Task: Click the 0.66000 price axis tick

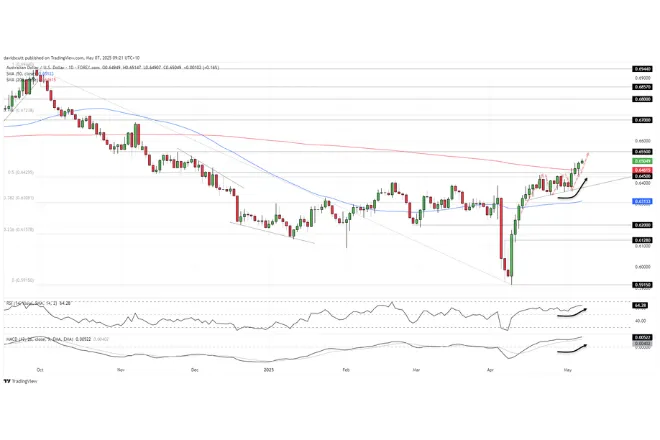Action: (x=642, y=141)
